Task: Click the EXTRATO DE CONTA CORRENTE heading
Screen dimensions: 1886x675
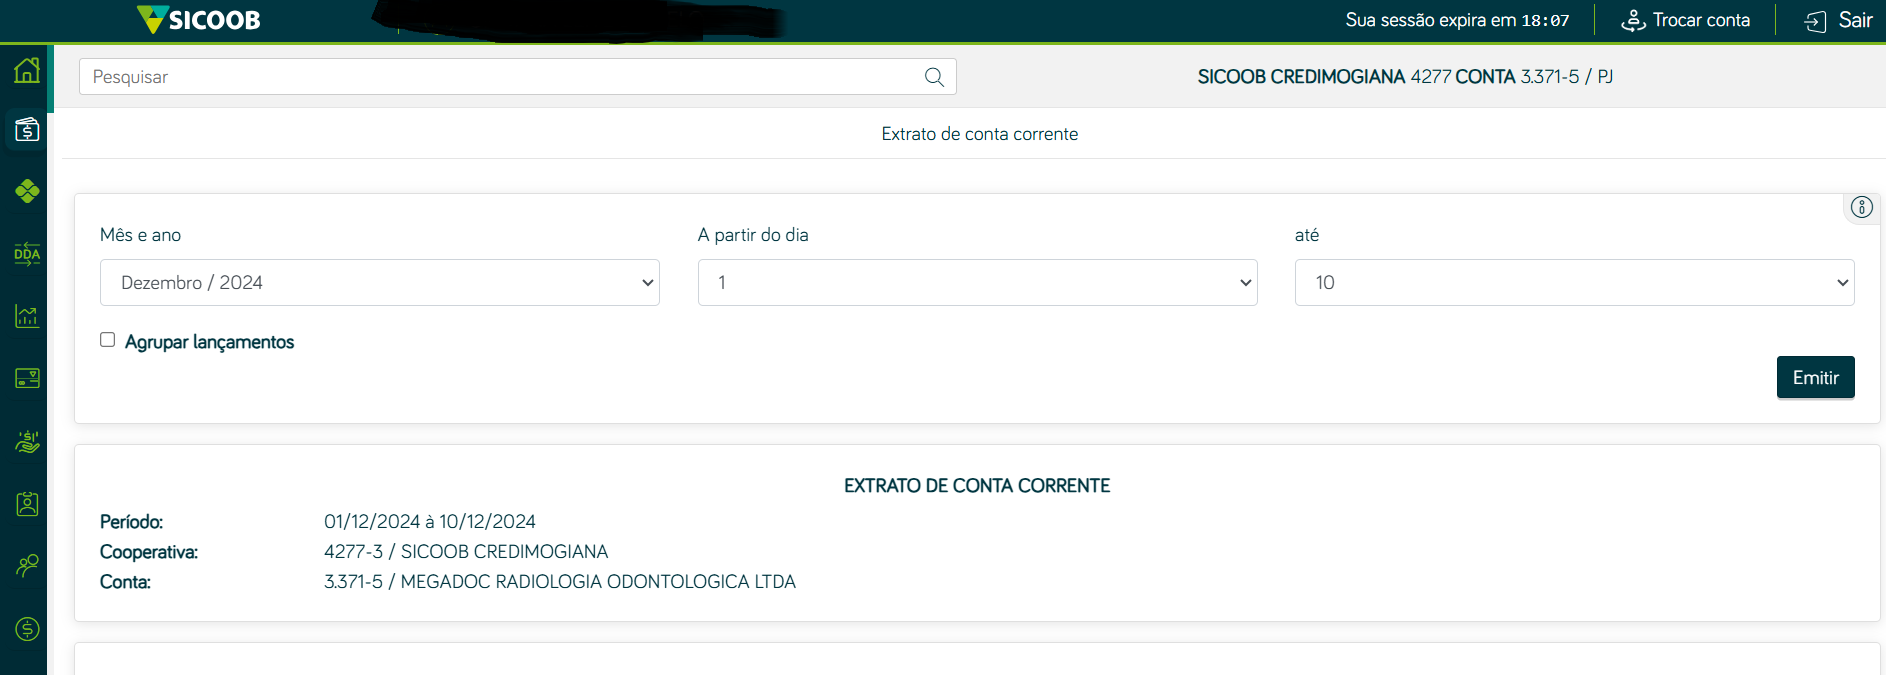Action: 977,486
